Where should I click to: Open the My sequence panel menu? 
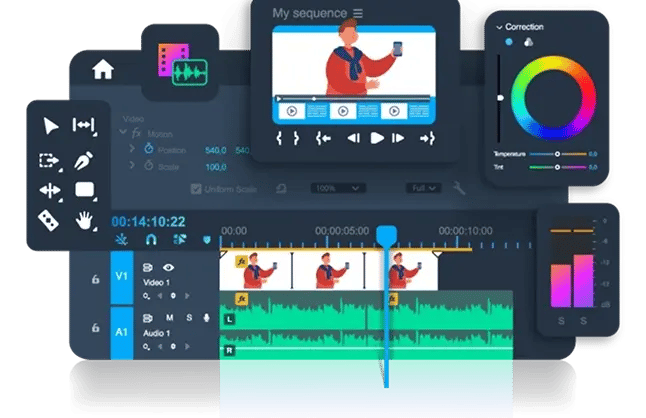point(358,14)
